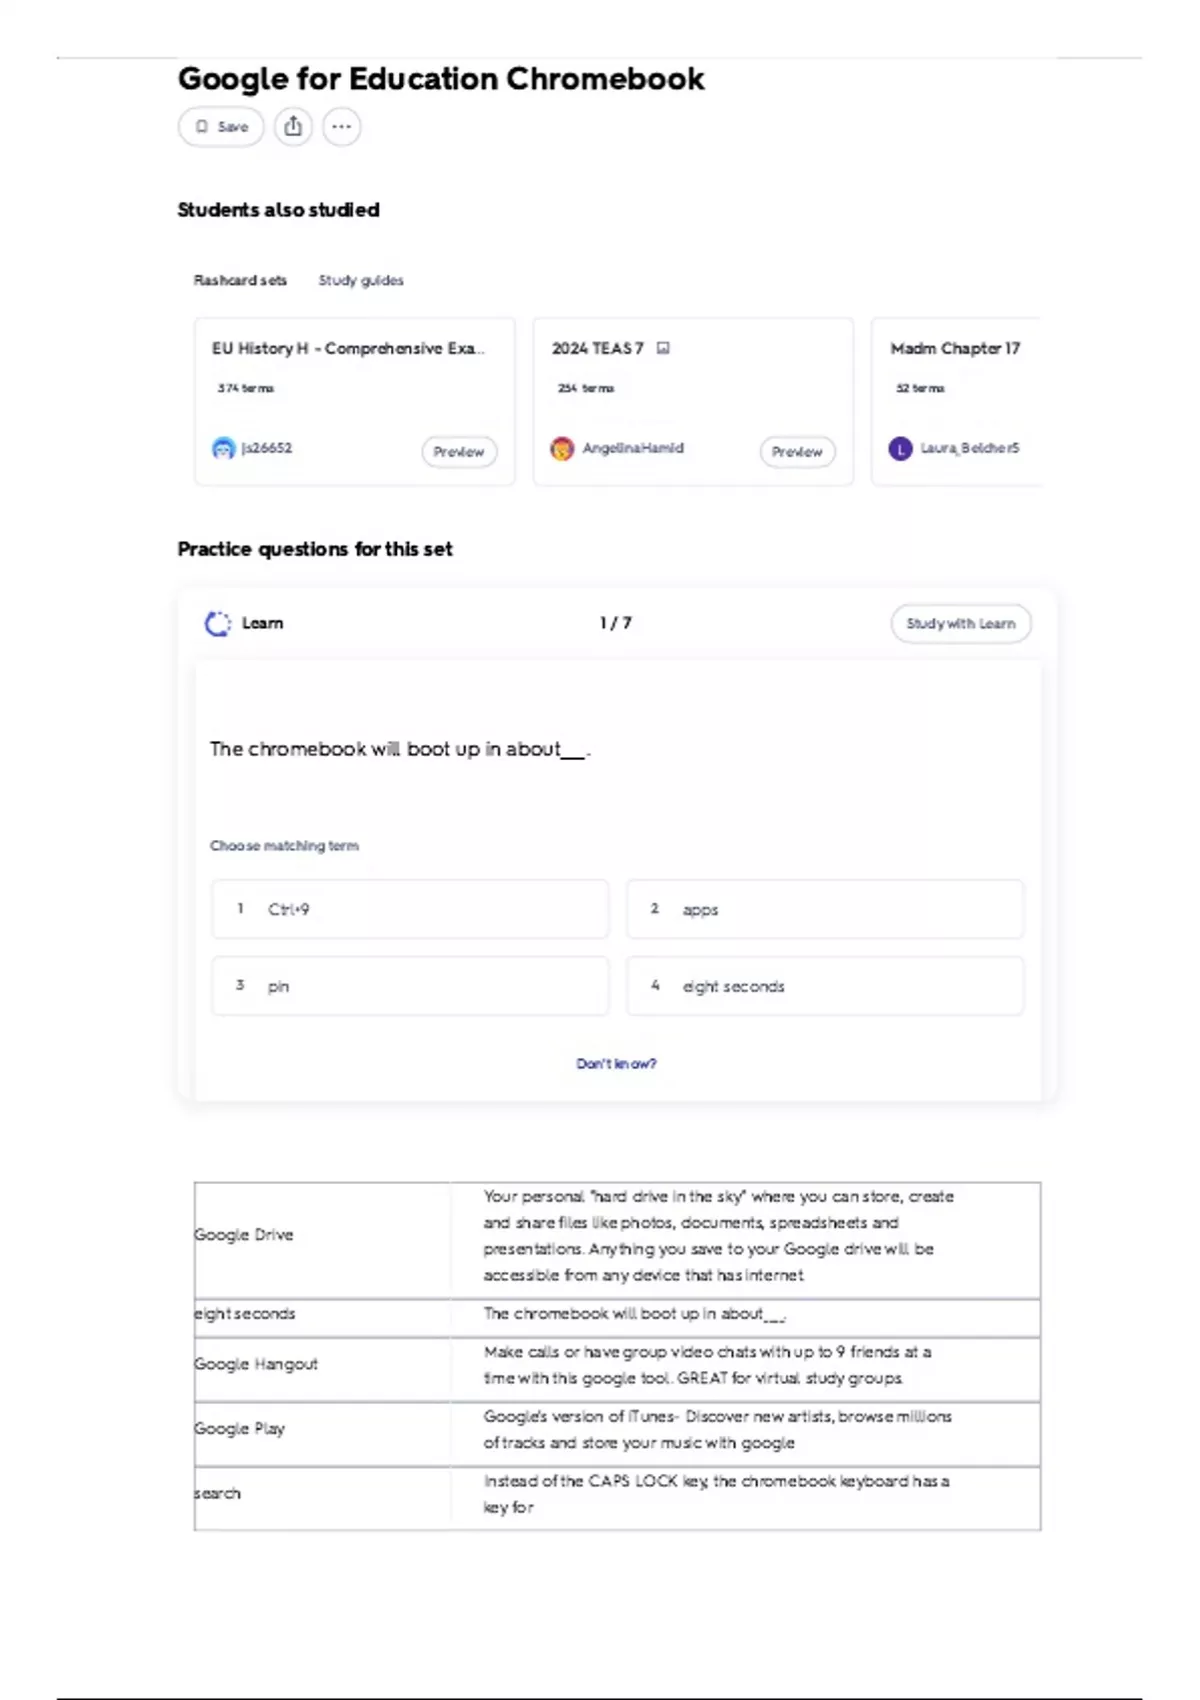Click the CAPS LOCK key definition text
This screenshot has height=1700, width=1200.
pos(716,1494)
